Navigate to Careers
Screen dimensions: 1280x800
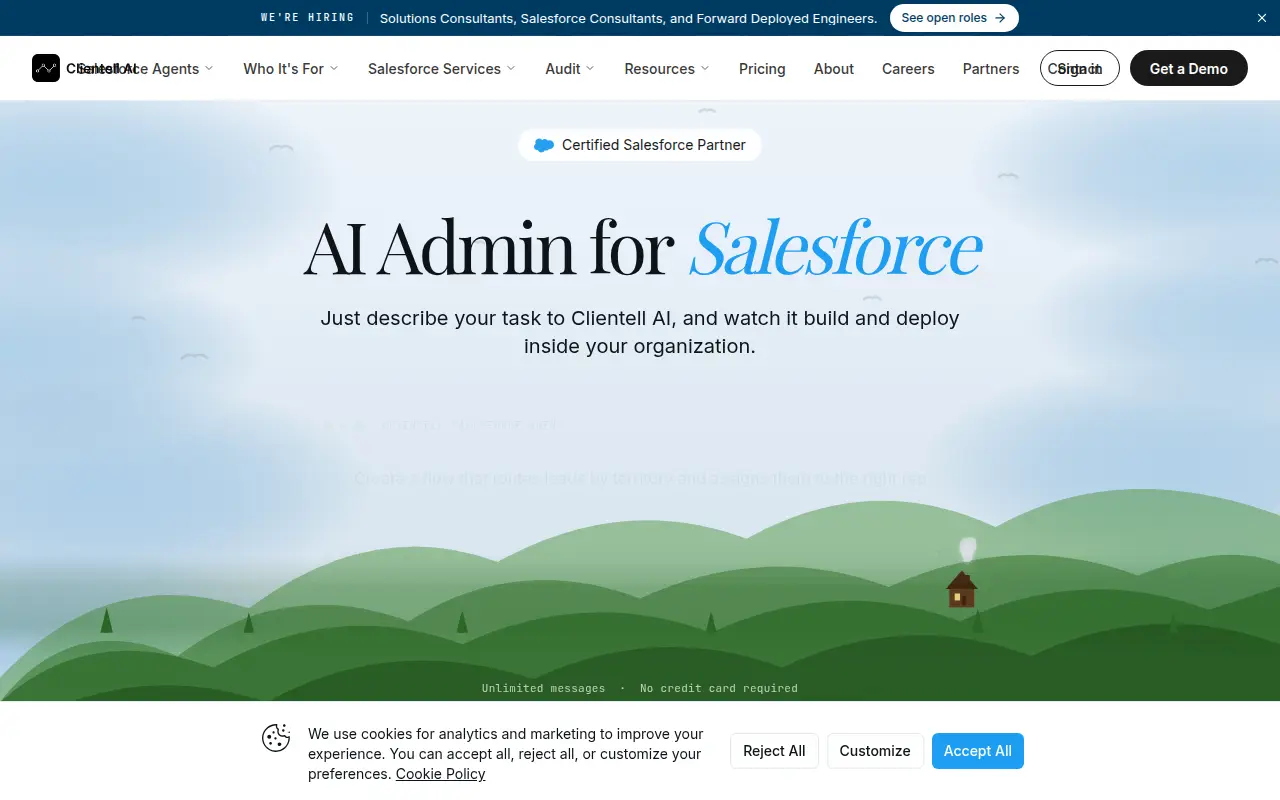pos(908,68)
